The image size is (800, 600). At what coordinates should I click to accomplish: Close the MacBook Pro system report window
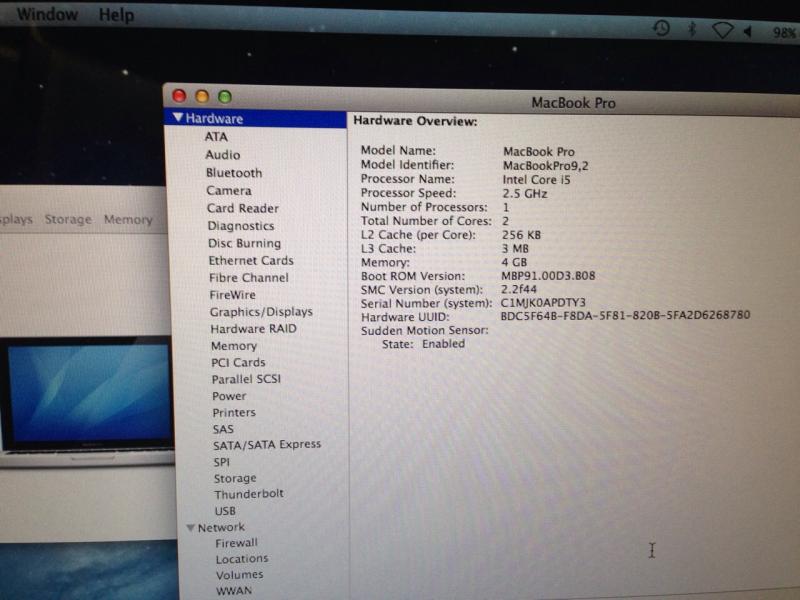coord(179,95)
